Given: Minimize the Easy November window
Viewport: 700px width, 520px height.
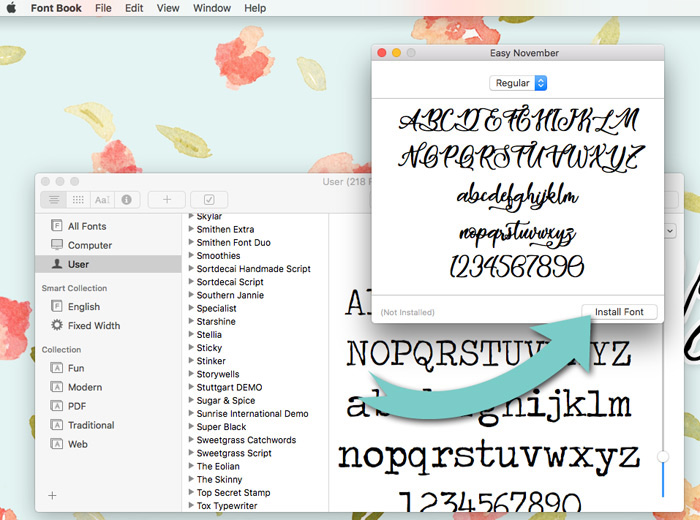Looking at the screenshot, I should click(396, 53).
